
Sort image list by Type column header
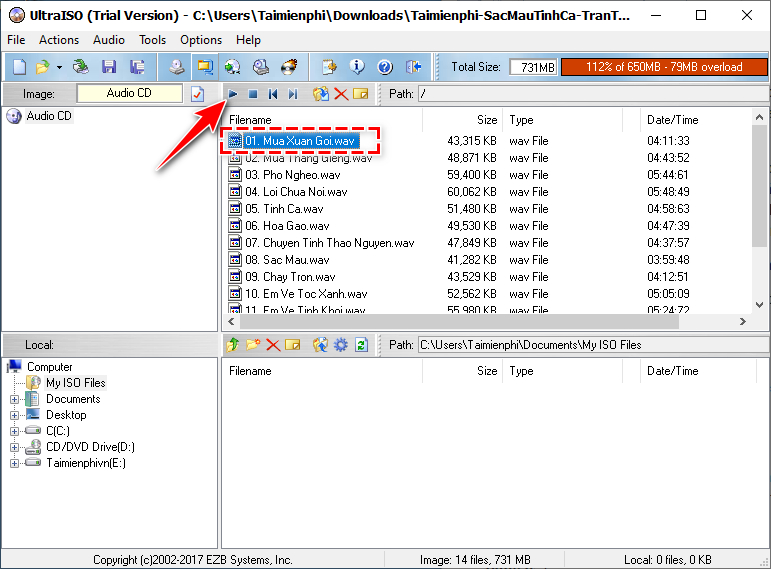(563, 120)
